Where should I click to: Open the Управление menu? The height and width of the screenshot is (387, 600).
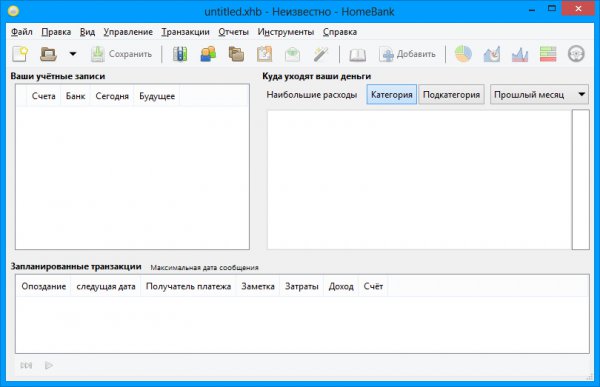pos(128,32)
